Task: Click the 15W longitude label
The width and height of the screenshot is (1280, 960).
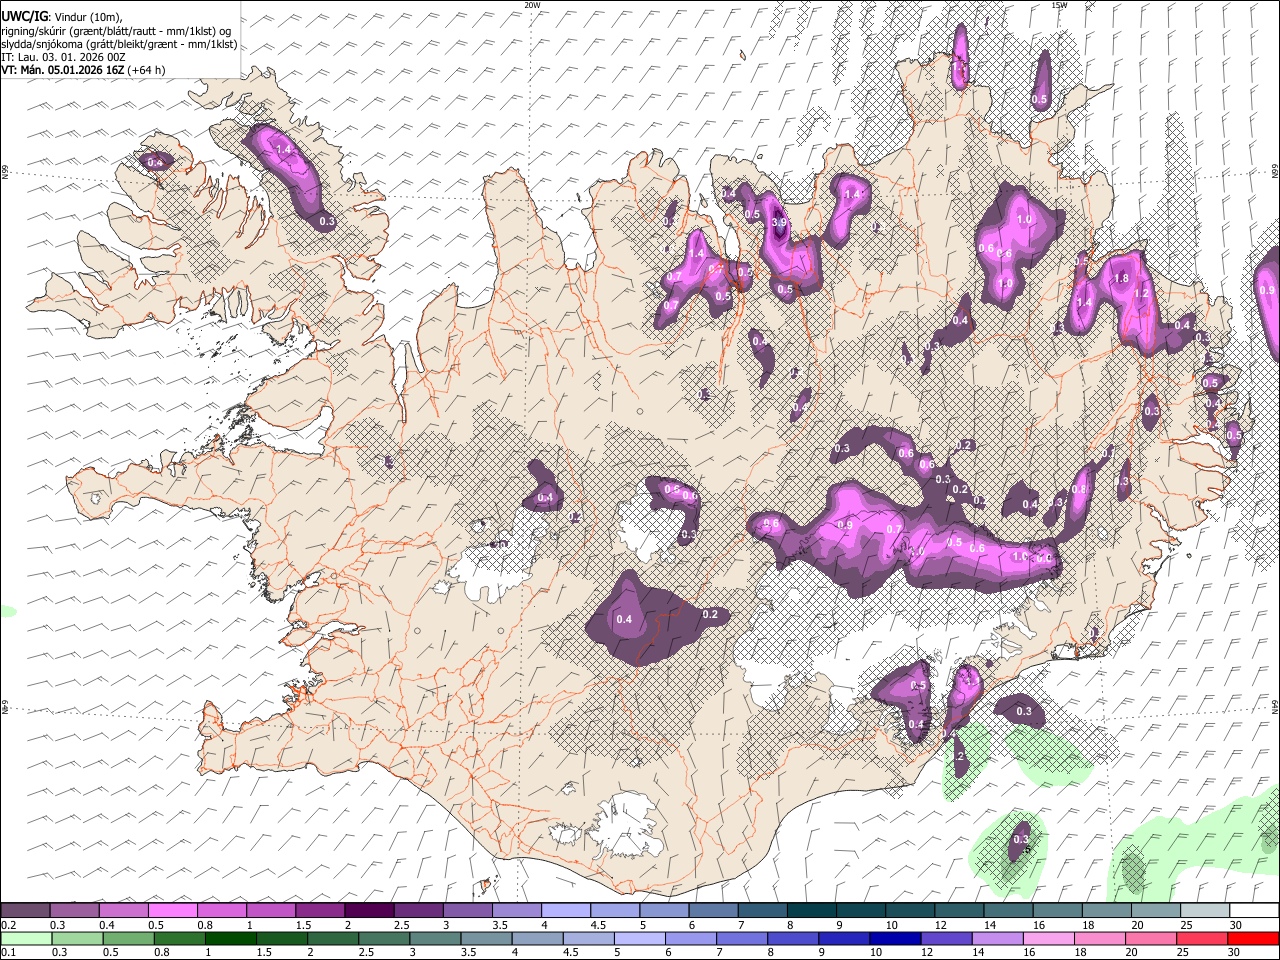Action: coord(1059,5)
